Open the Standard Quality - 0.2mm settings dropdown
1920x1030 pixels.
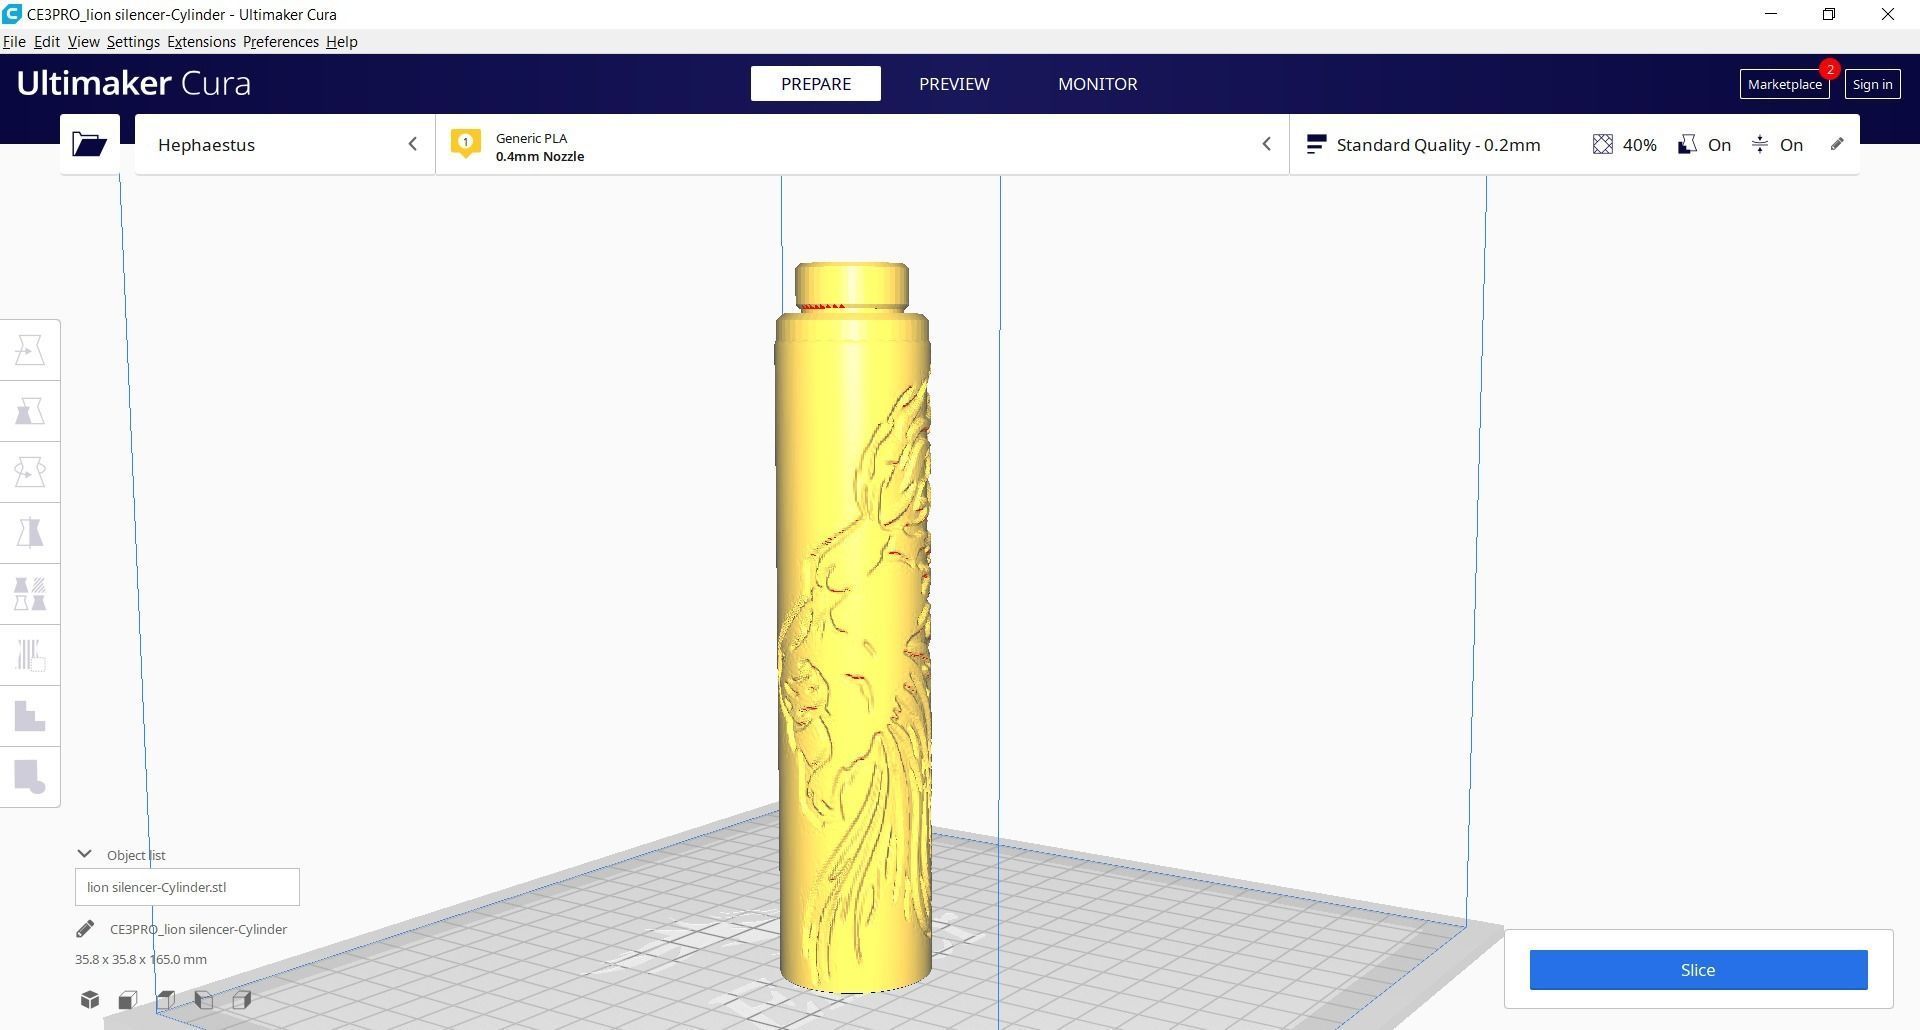coord(1574,145)
